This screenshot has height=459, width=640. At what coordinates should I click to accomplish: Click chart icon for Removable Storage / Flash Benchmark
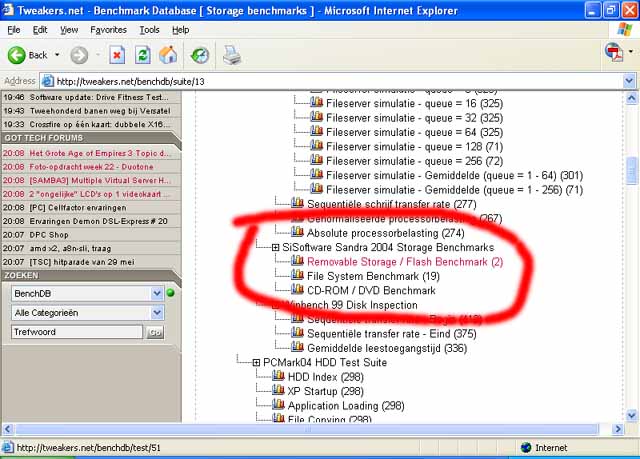click(x=297, y=260)
